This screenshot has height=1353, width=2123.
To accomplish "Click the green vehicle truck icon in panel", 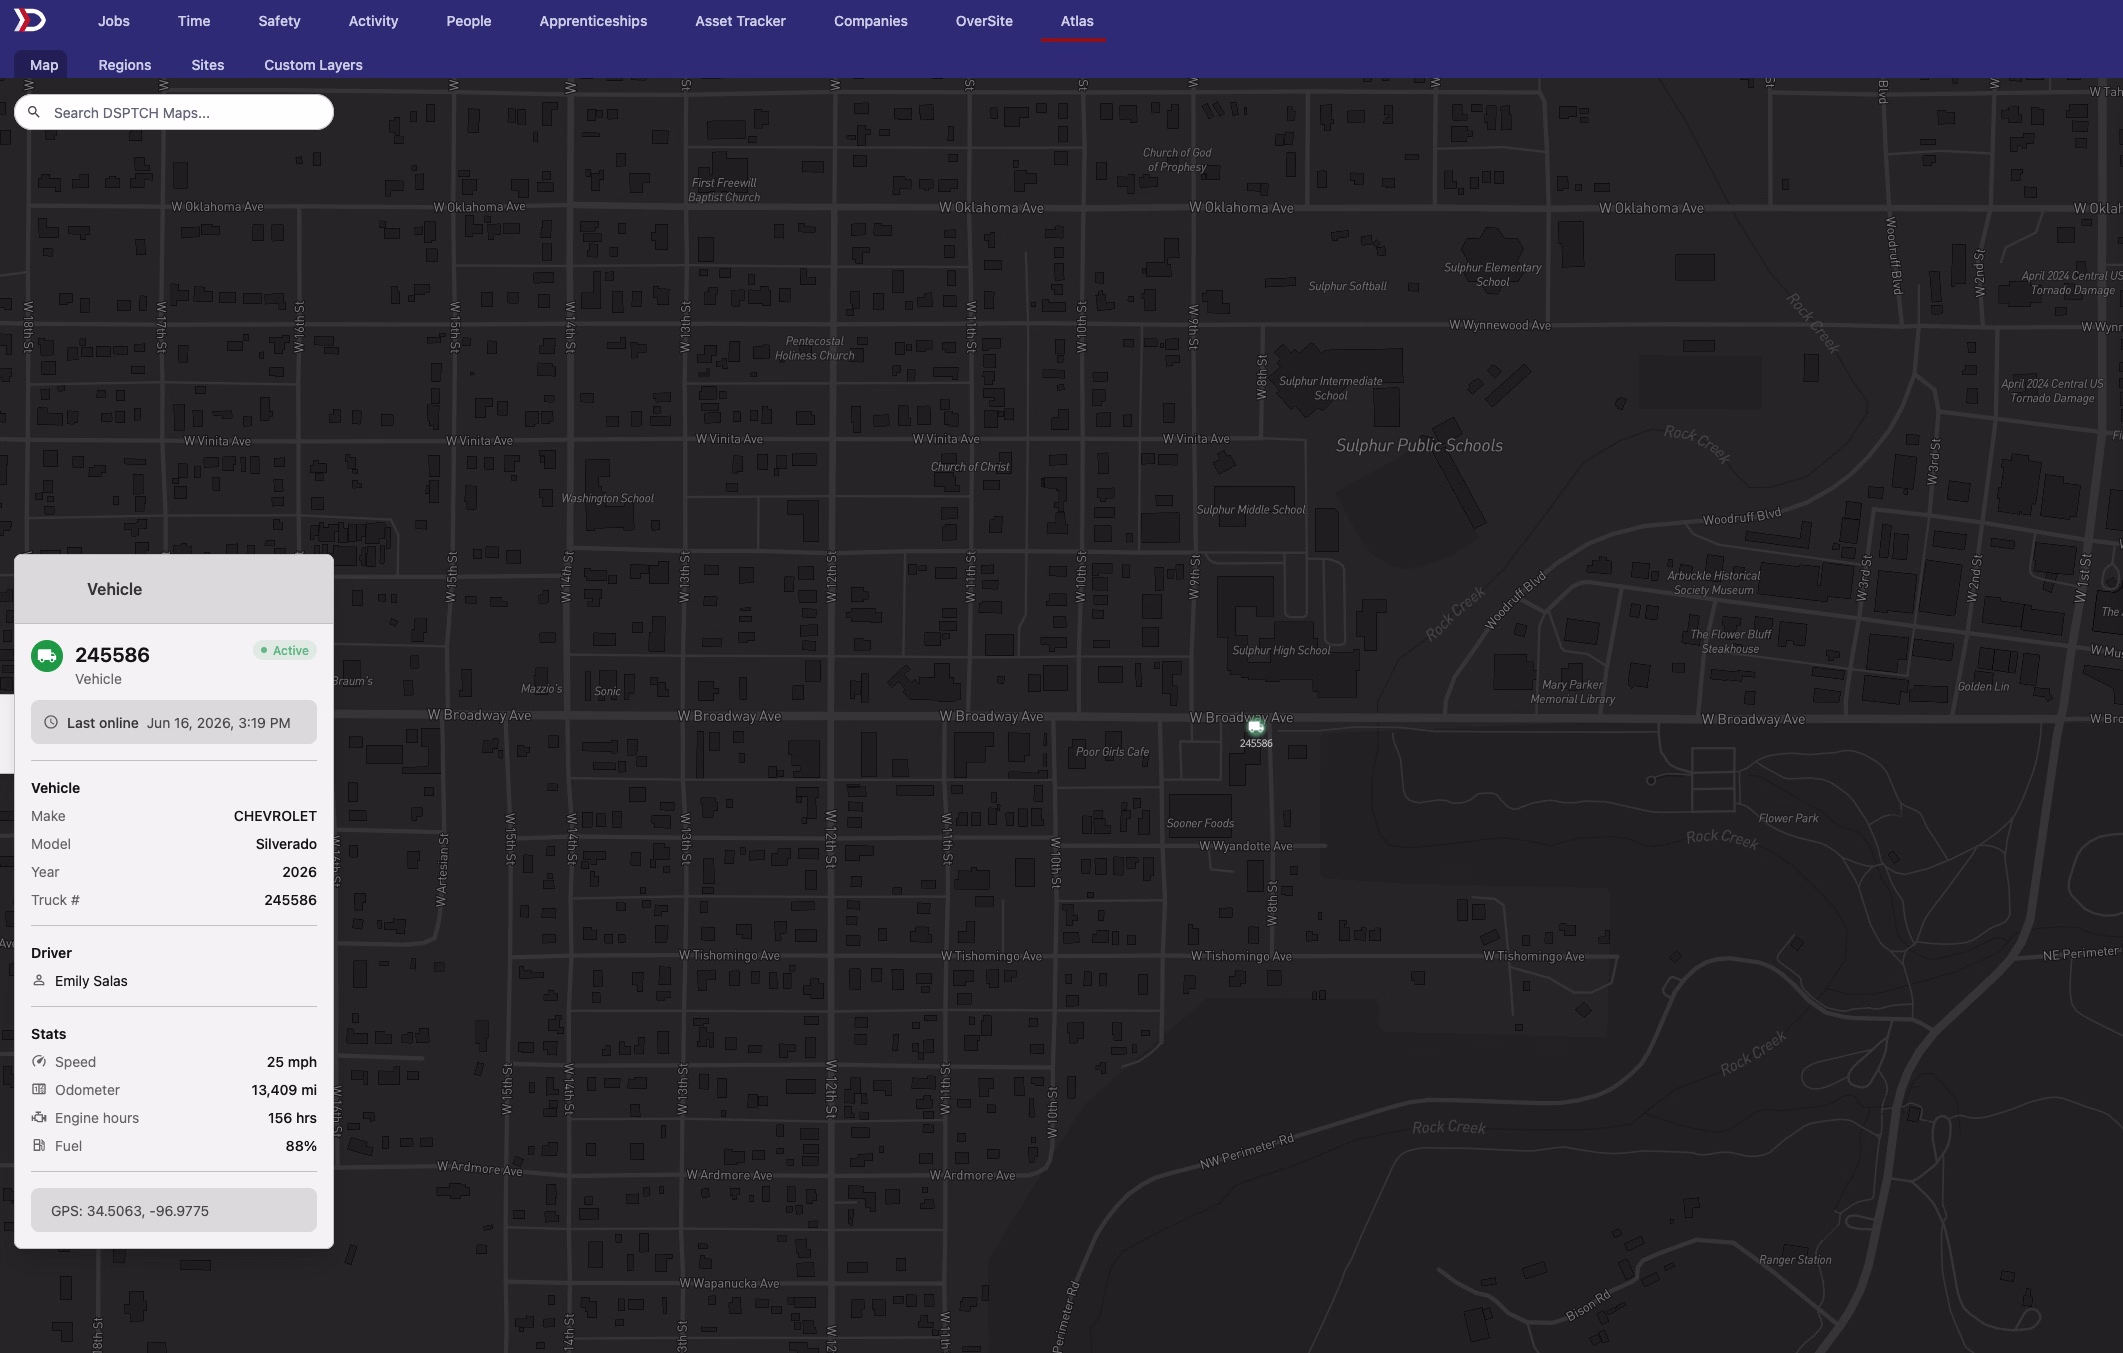I will click(x=47, y=656).
